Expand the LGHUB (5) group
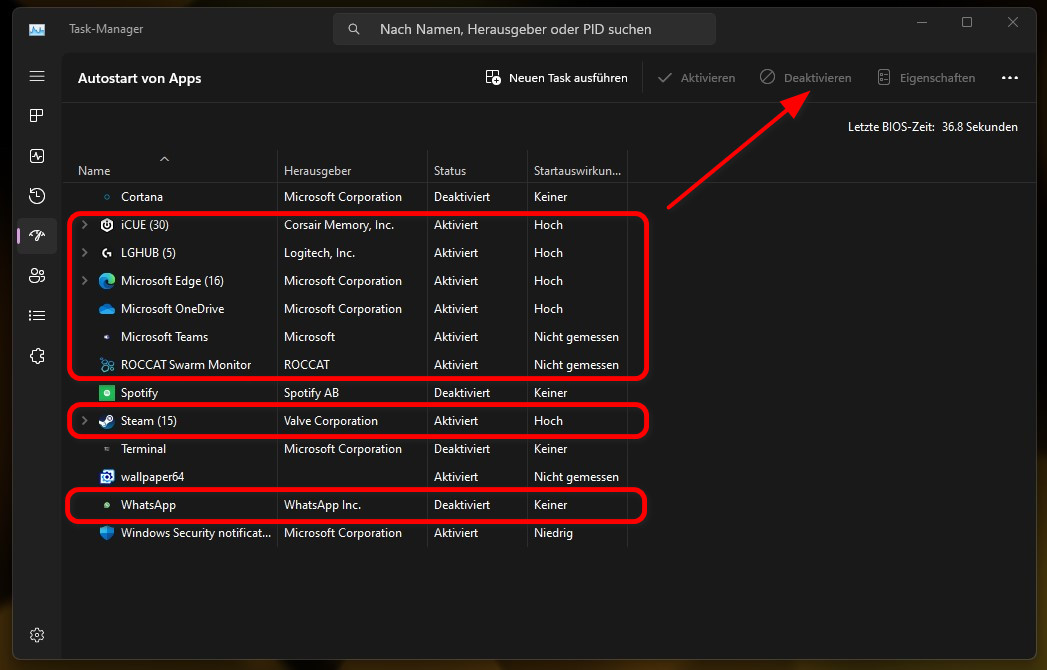The height and width of the screenshot is (670, 1047). pos(85,253)
